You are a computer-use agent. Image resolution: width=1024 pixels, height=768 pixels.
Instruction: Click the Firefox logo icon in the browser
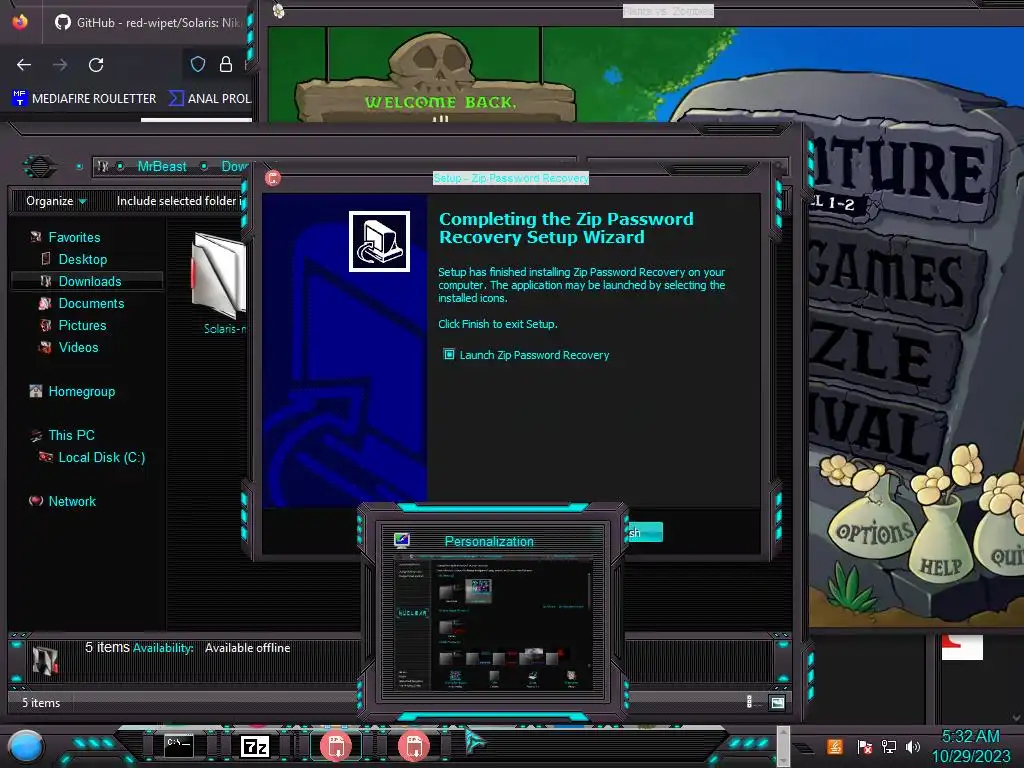(20, 22)
